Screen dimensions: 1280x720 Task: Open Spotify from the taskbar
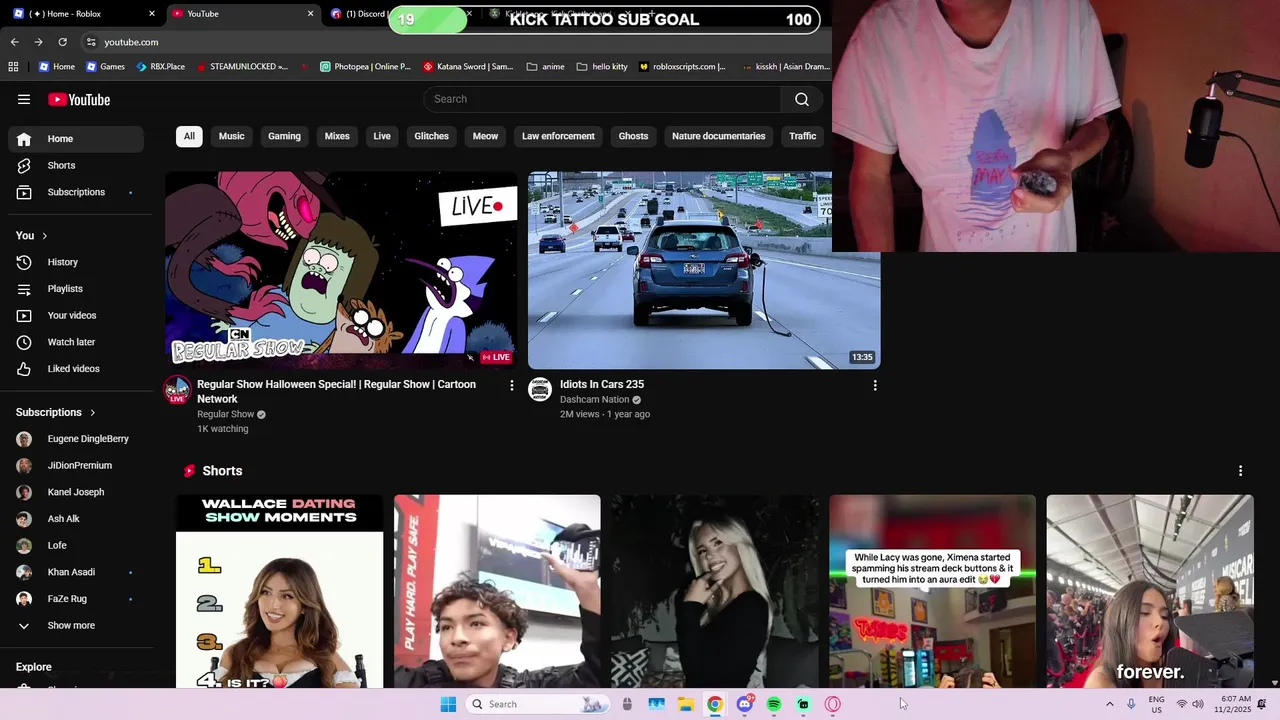coord(774,704)
